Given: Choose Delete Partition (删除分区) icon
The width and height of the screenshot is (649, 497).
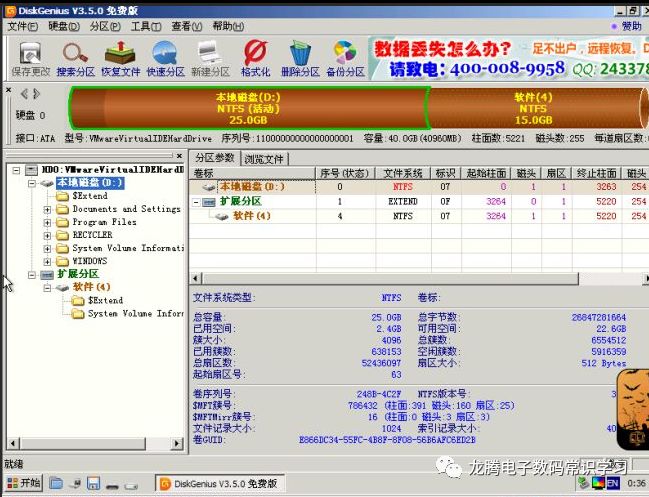Looking at the screenshot, I should click(300, 58).
